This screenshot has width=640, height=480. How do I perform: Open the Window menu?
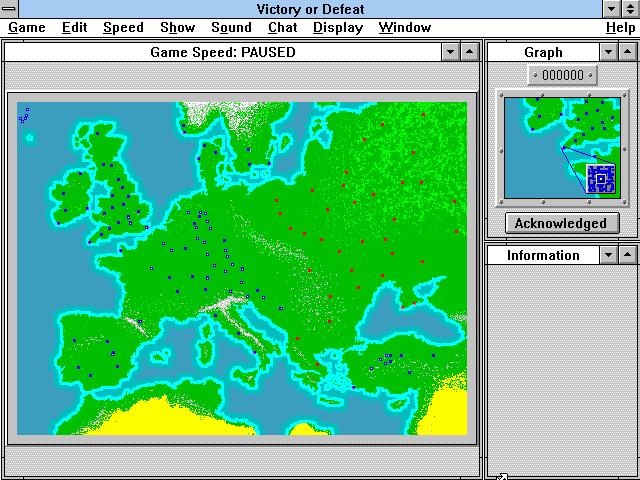[x=405, y=28]
